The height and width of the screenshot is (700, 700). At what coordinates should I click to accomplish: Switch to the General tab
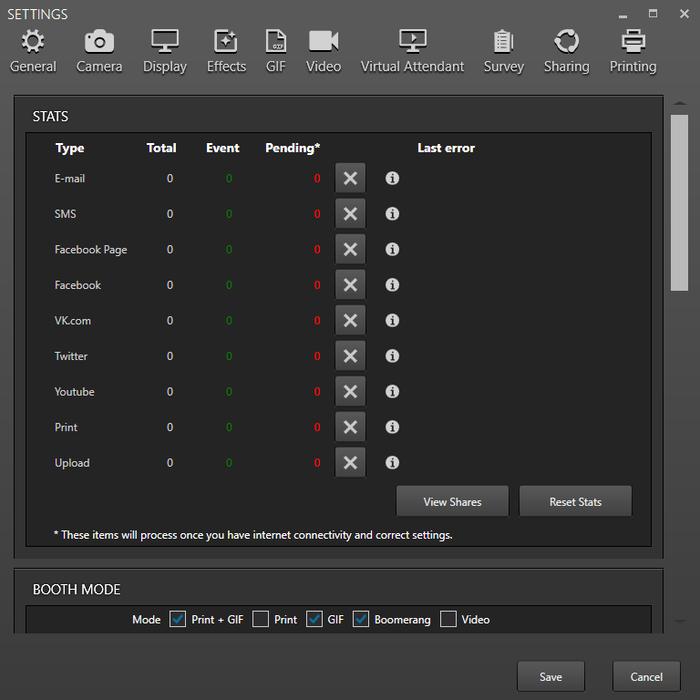coord(33,51)
